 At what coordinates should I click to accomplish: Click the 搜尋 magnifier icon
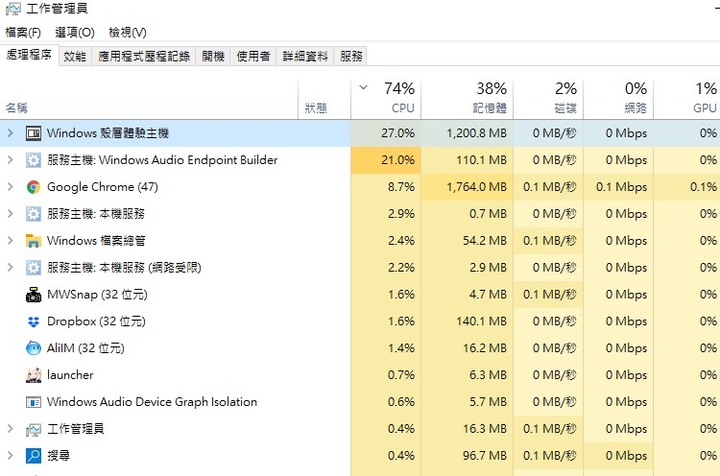pos(33,456)
